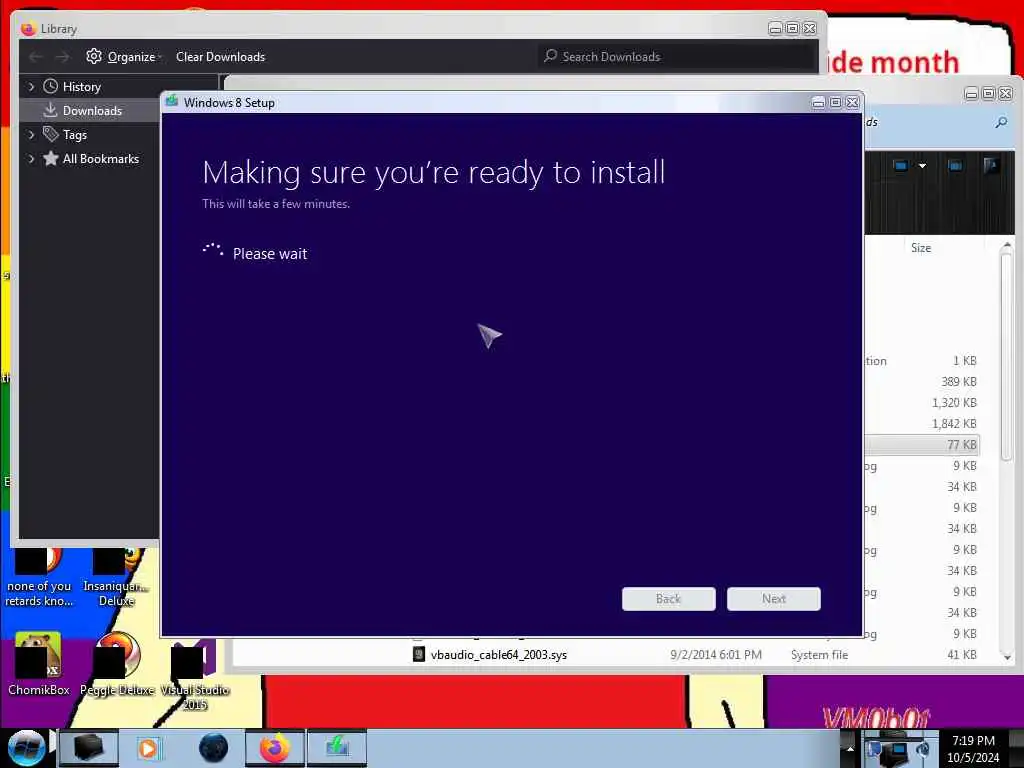Minimize the Windows 8 Setup window
Image resolution: width=1024 pixels, height=768 pixels.
[818, 103]
